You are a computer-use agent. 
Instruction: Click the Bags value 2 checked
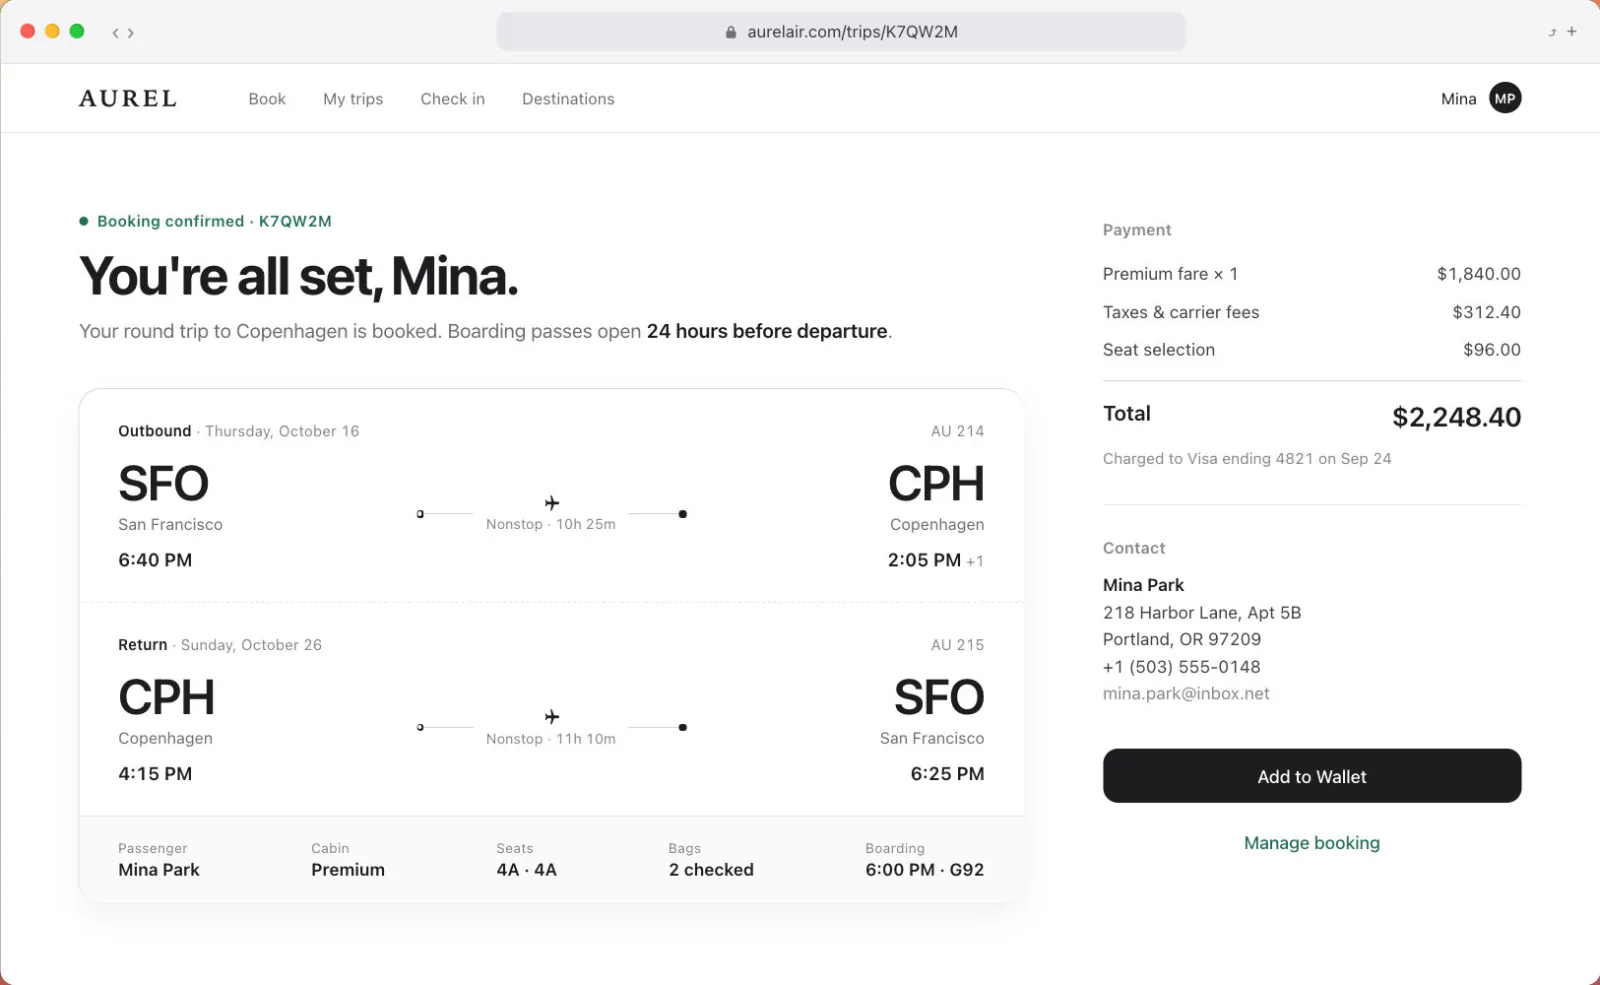click(711, 870)
